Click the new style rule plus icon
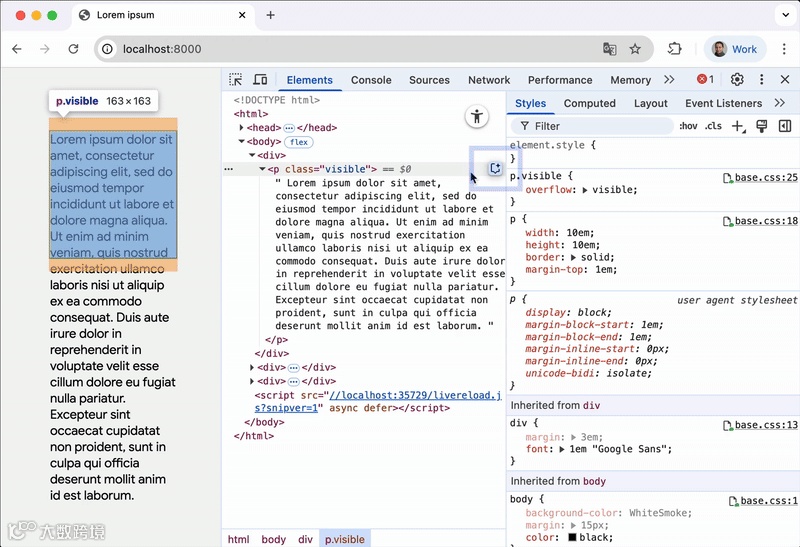 point(738,126)
